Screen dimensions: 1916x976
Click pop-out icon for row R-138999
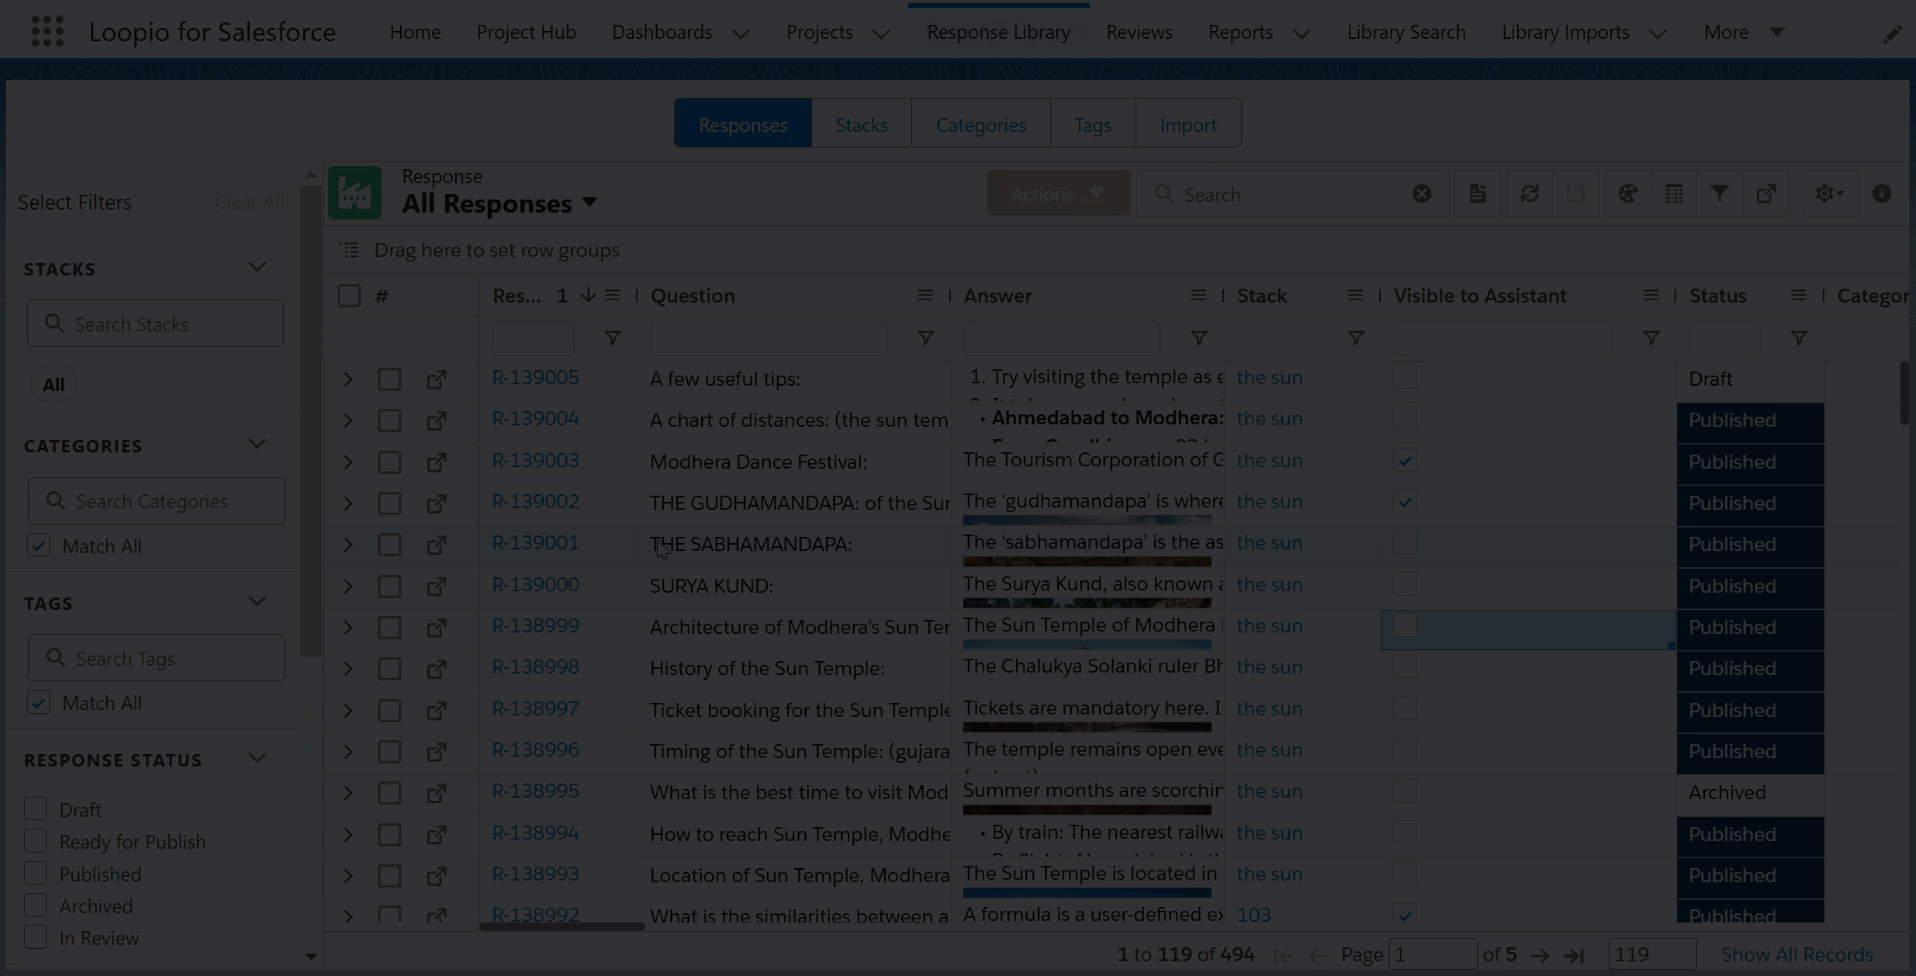(x=437, y=628)
